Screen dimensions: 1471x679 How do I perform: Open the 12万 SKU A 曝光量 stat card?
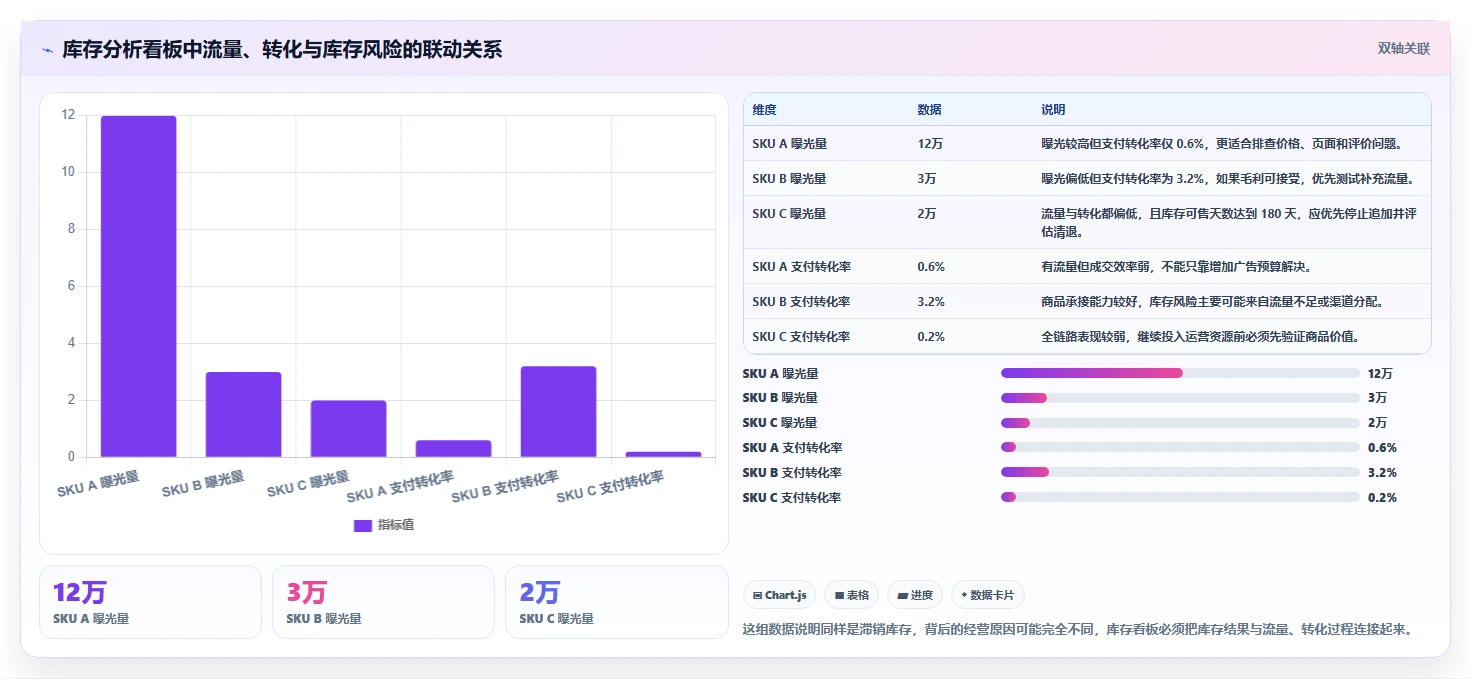pos(150,602)
